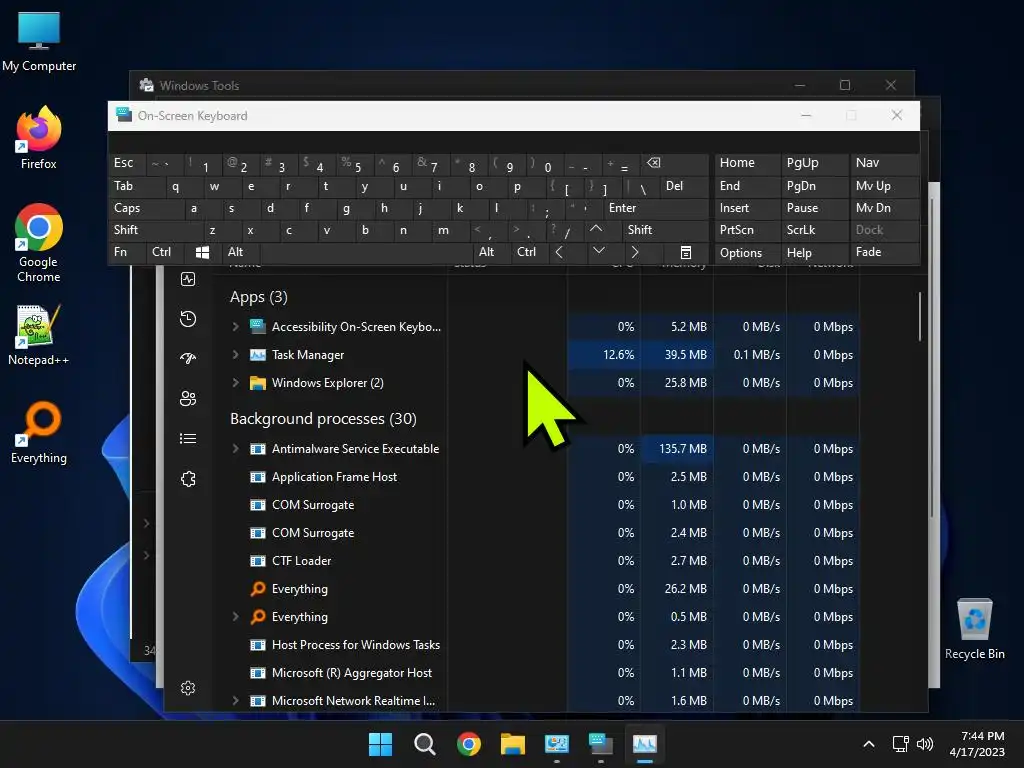Image resolution: width=1024 pixels, height=768 pixels.
Task: Open Task Manager settings gear icon
Action: click(x=188, y=688)
